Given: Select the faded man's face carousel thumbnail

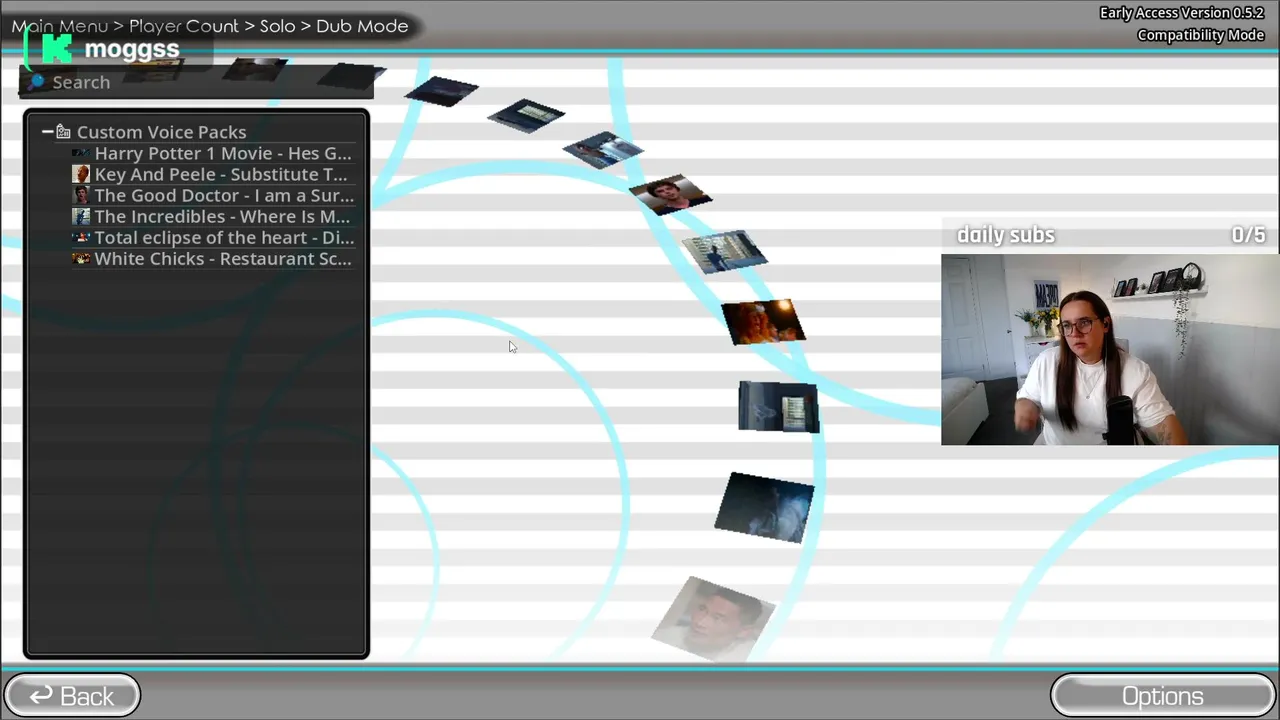Looking at the screenshot, I should (x=713, y=618).
